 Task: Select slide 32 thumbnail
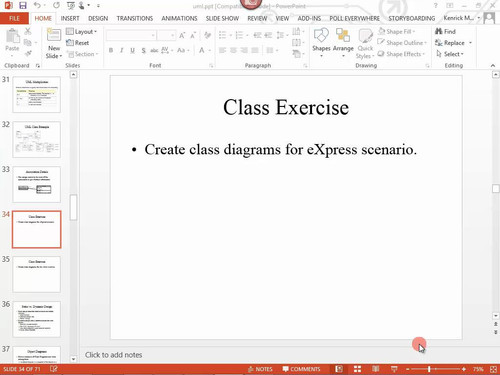click(37, 140)
